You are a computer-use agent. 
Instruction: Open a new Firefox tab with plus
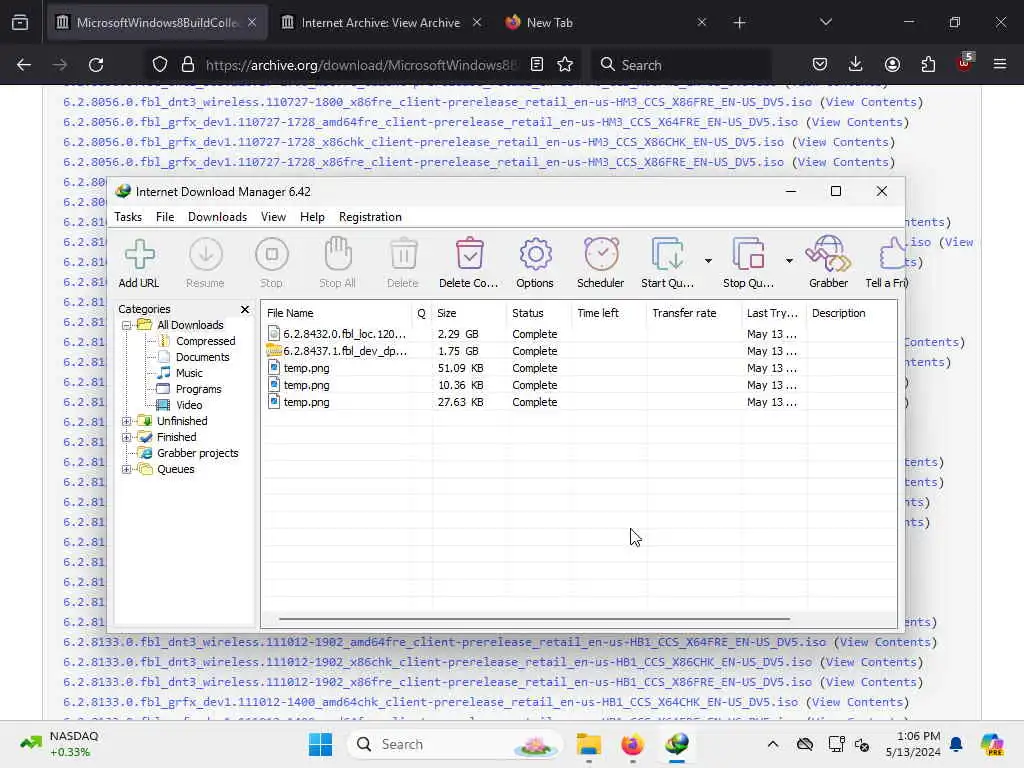[739, 23]
